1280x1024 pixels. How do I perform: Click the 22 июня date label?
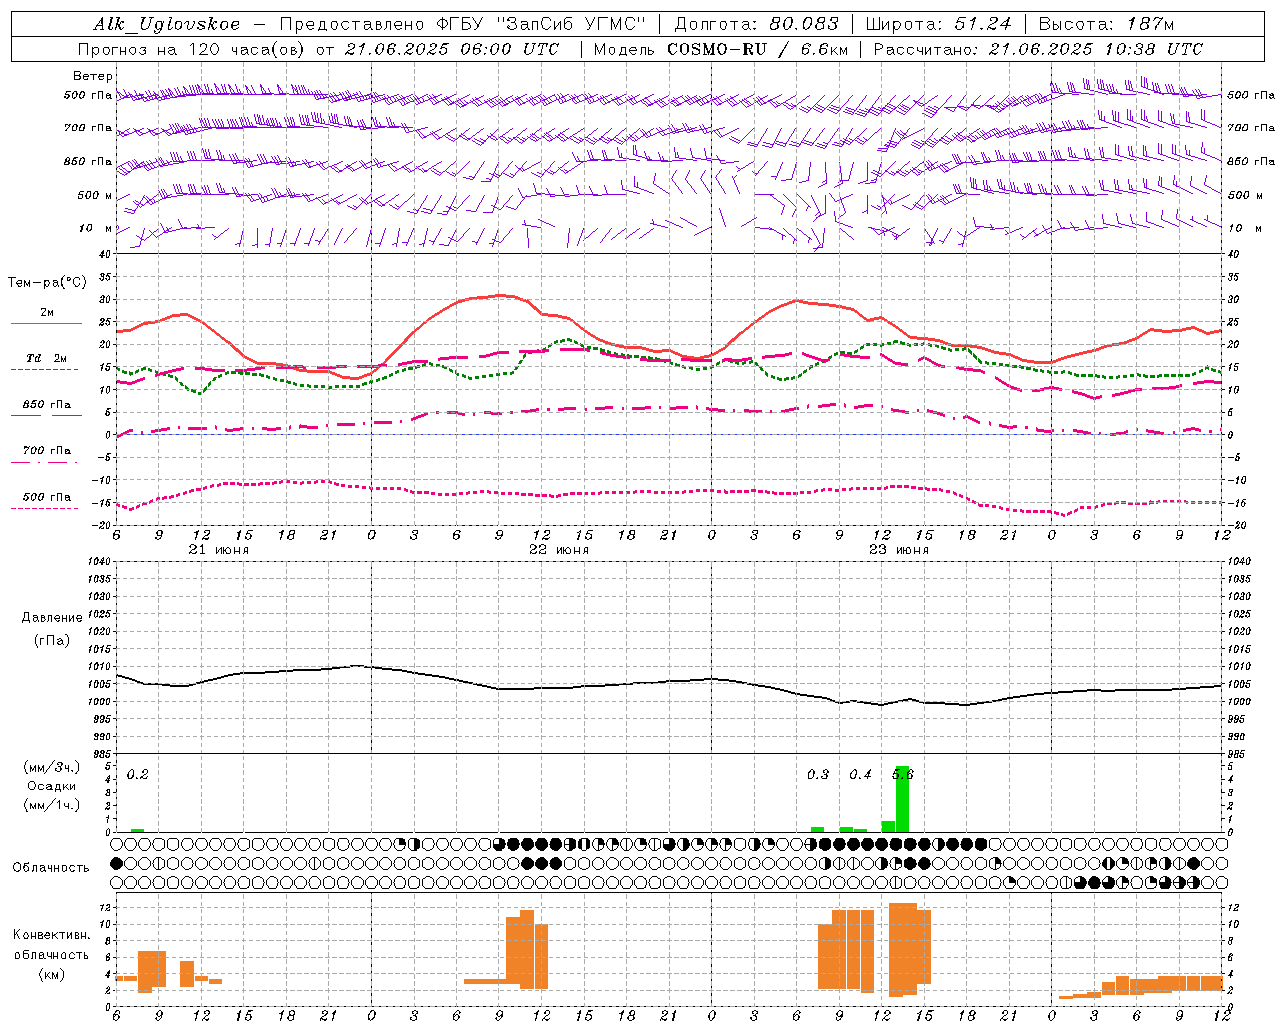point(559,550)
